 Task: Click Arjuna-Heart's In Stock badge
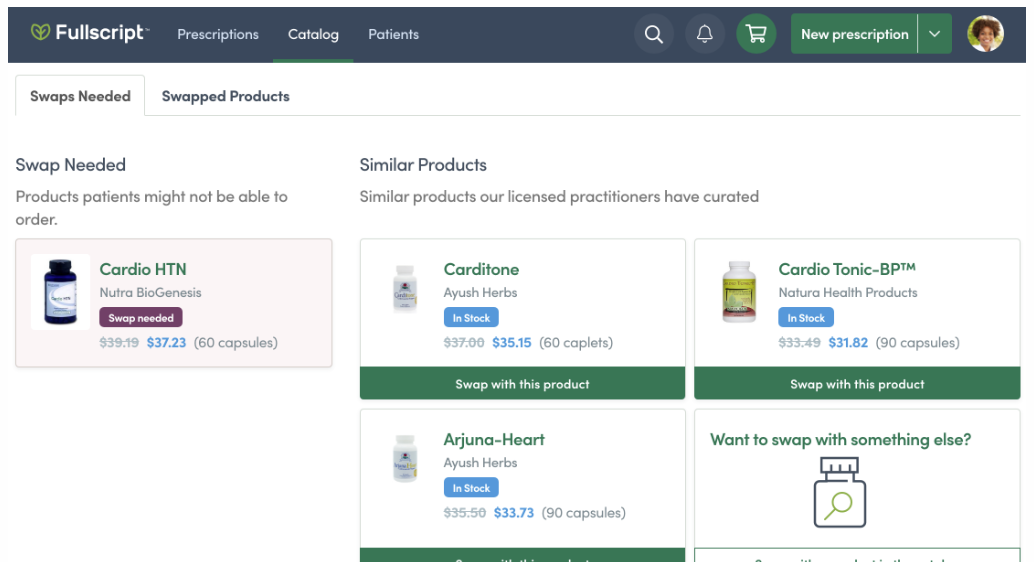(471, 488)
